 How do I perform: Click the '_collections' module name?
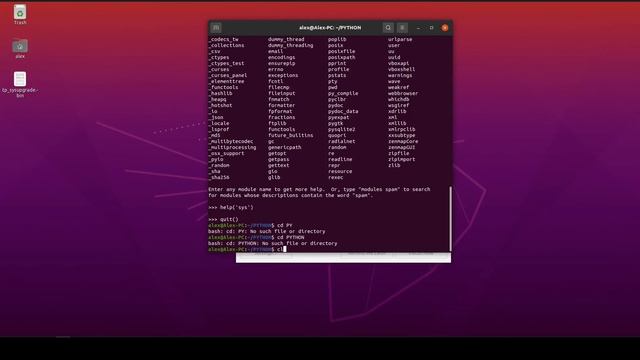(x=227, y=46)
